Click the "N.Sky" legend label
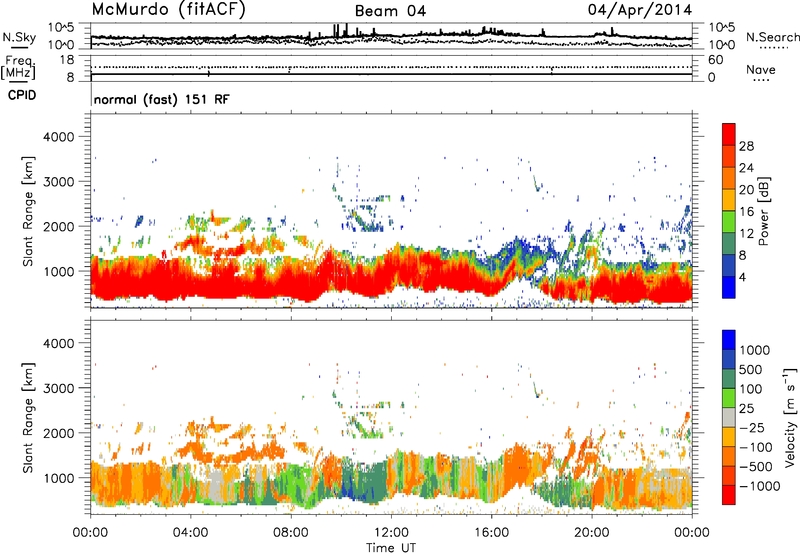This screenshot has height=554, width=800. [19, 37]
